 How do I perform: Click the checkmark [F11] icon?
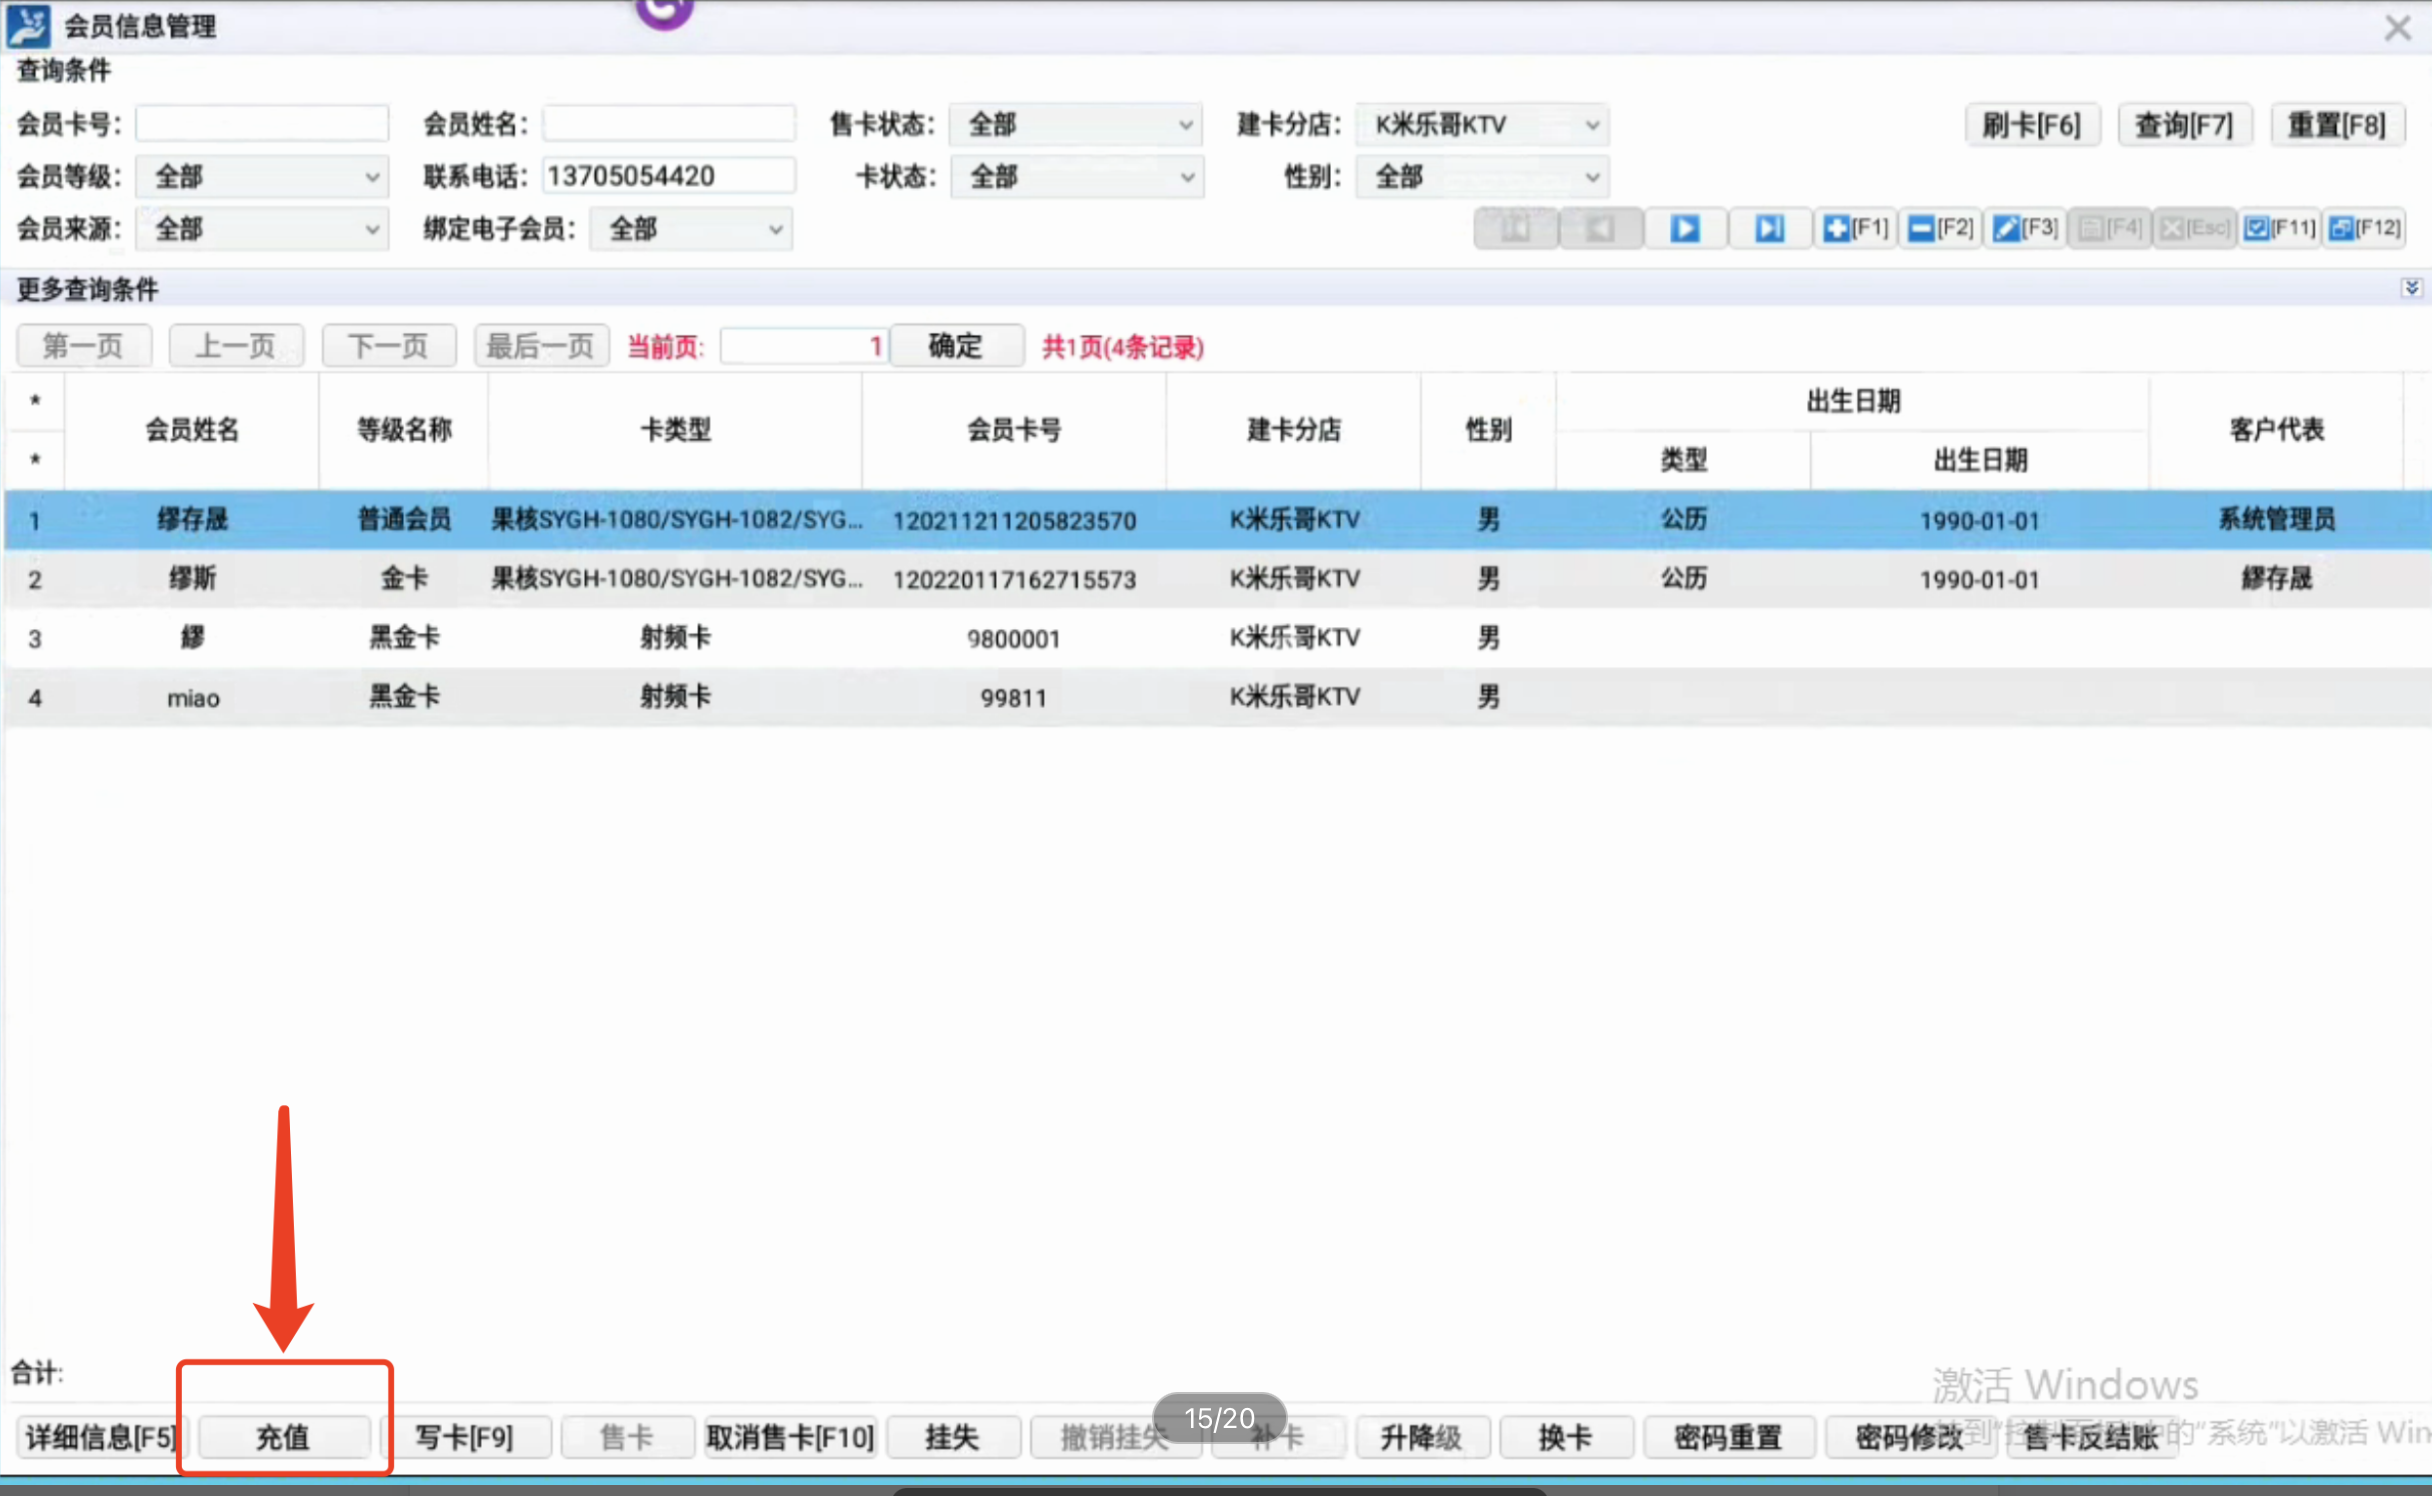[x=2279, y=229]
